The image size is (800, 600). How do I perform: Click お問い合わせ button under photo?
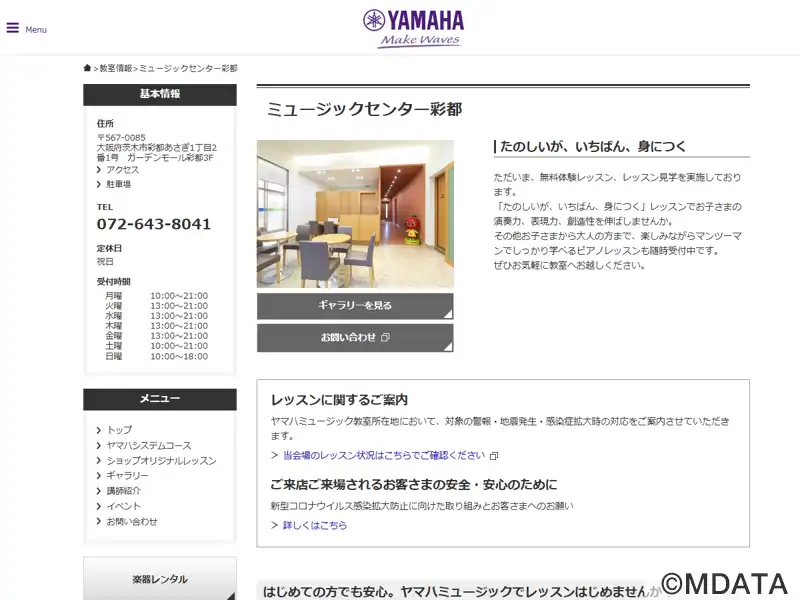355,338
